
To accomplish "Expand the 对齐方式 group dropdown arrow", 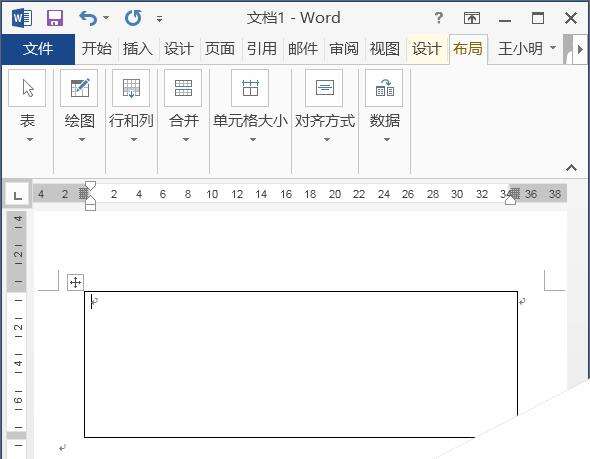I will coord(327,140).
